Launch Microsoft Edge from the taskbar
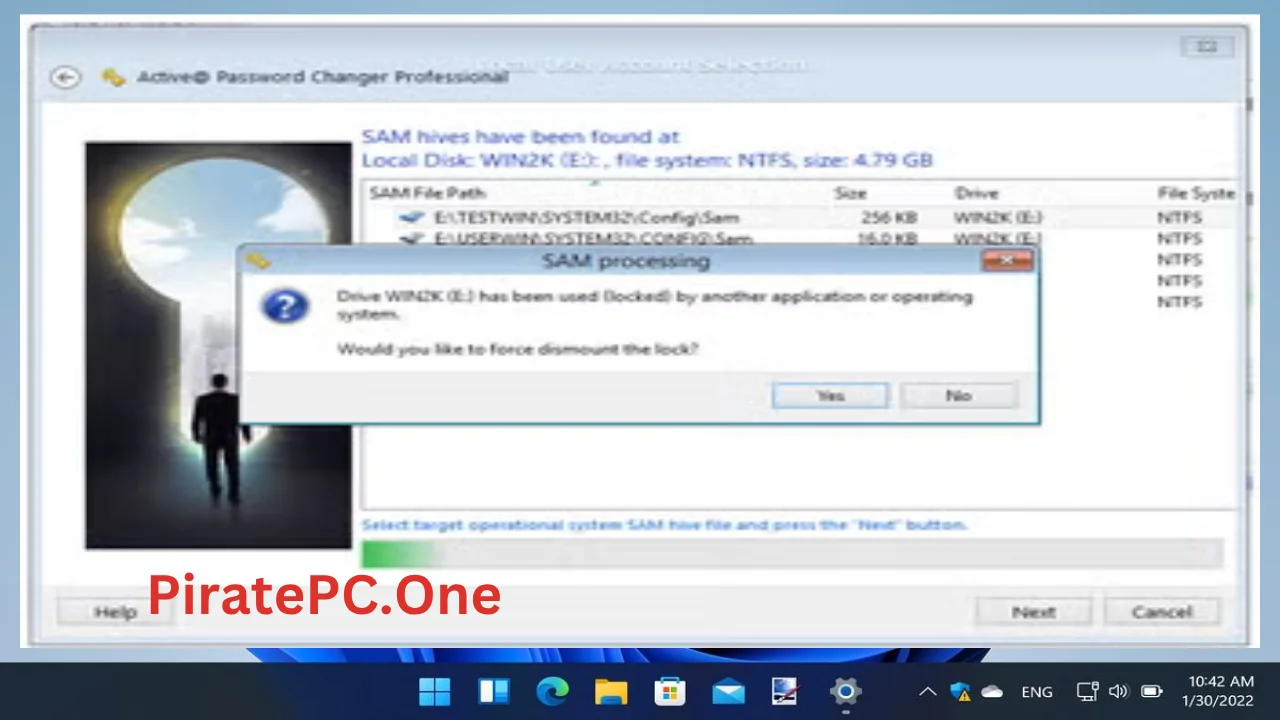Viewport: 1280px width, 720px height. pos(552,691)
